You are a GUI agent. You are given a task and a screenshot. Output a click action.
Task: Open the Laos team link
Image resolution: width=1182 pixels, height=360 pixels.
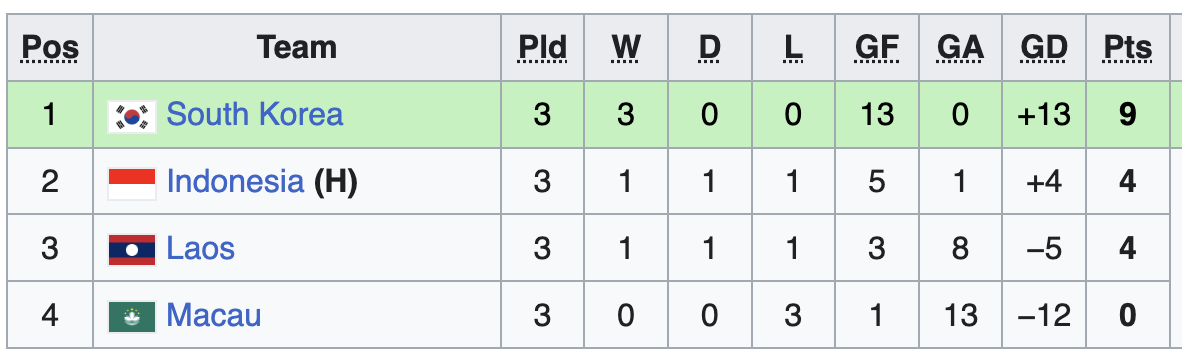click(x=201, y=248)
